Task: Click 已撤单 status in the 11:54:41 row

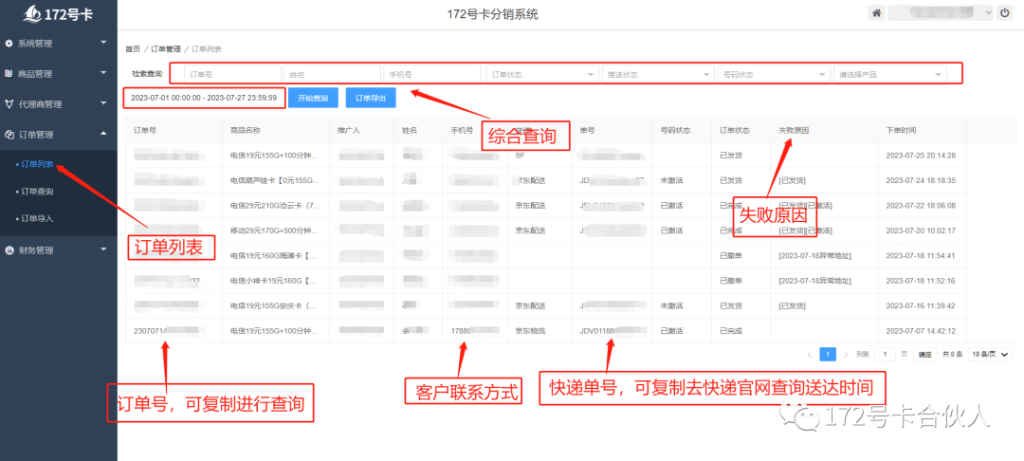Action: pyautogui.click(x=730, y=255)
